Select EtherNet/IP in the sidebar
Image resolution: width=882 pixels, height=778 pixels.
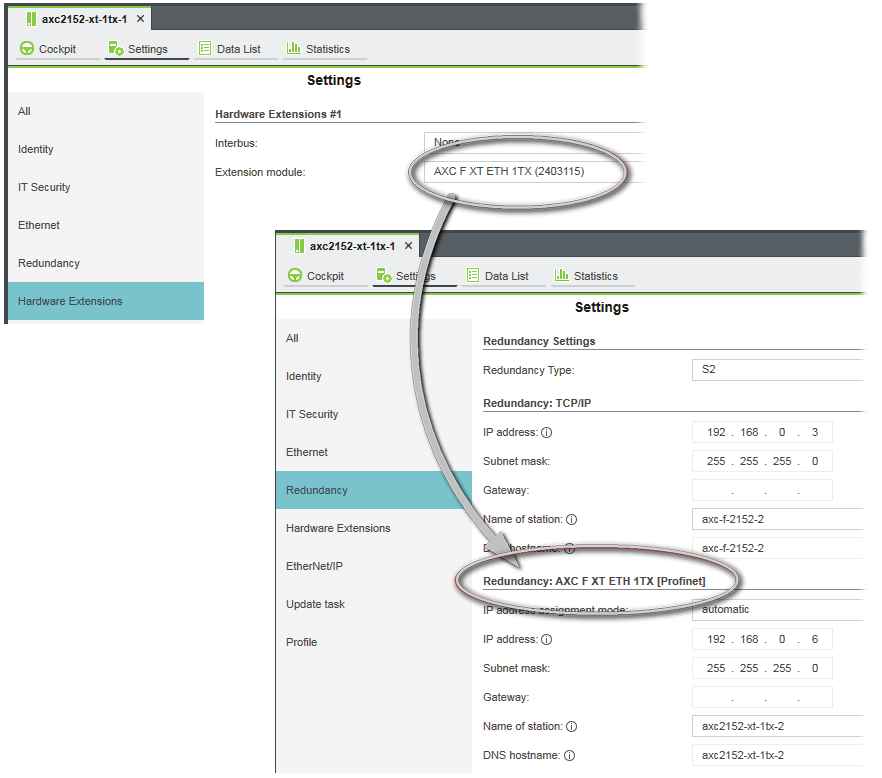374,566
